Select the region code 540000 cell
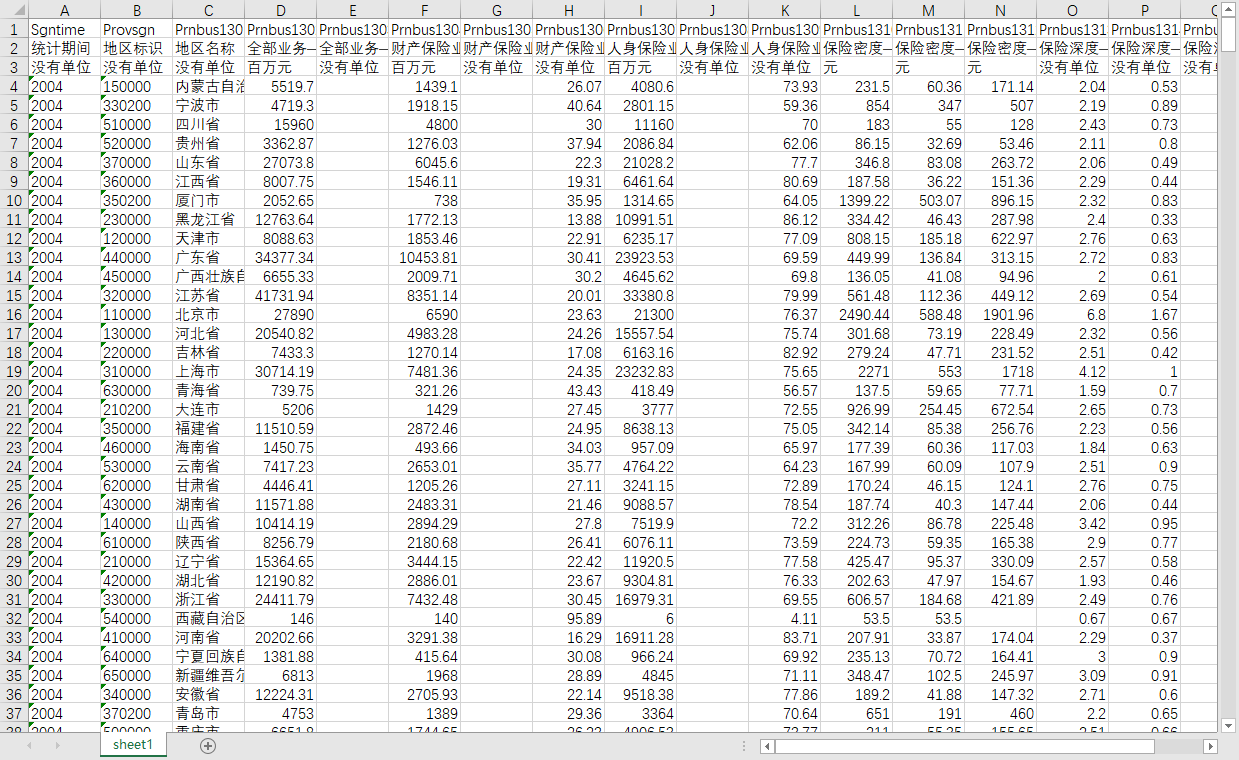1239x760 pixels. pos(136,618)
